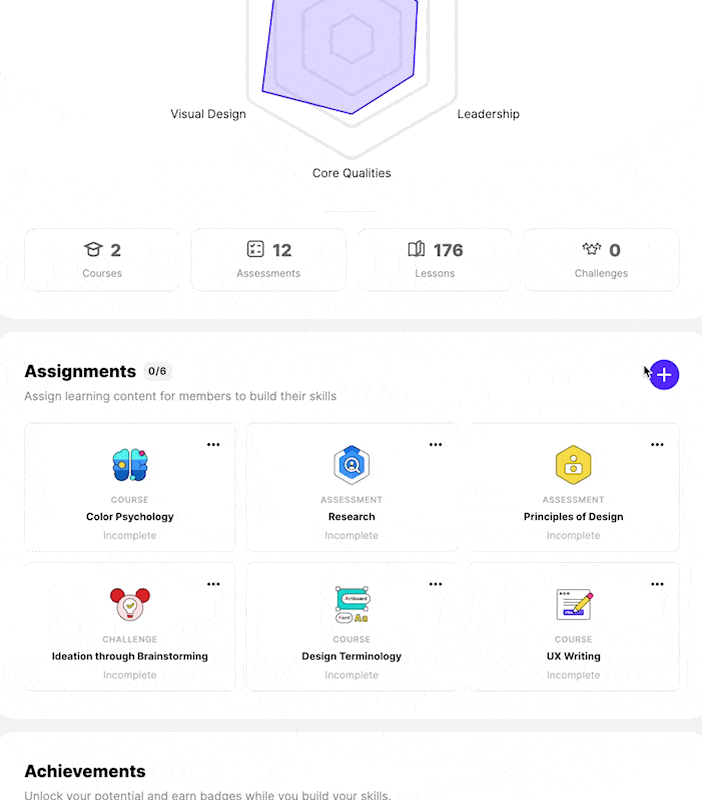Screen dimensions: 702x800
Task: Click the Research magnifier hexagon icon
Action: (x=352, y=465)
